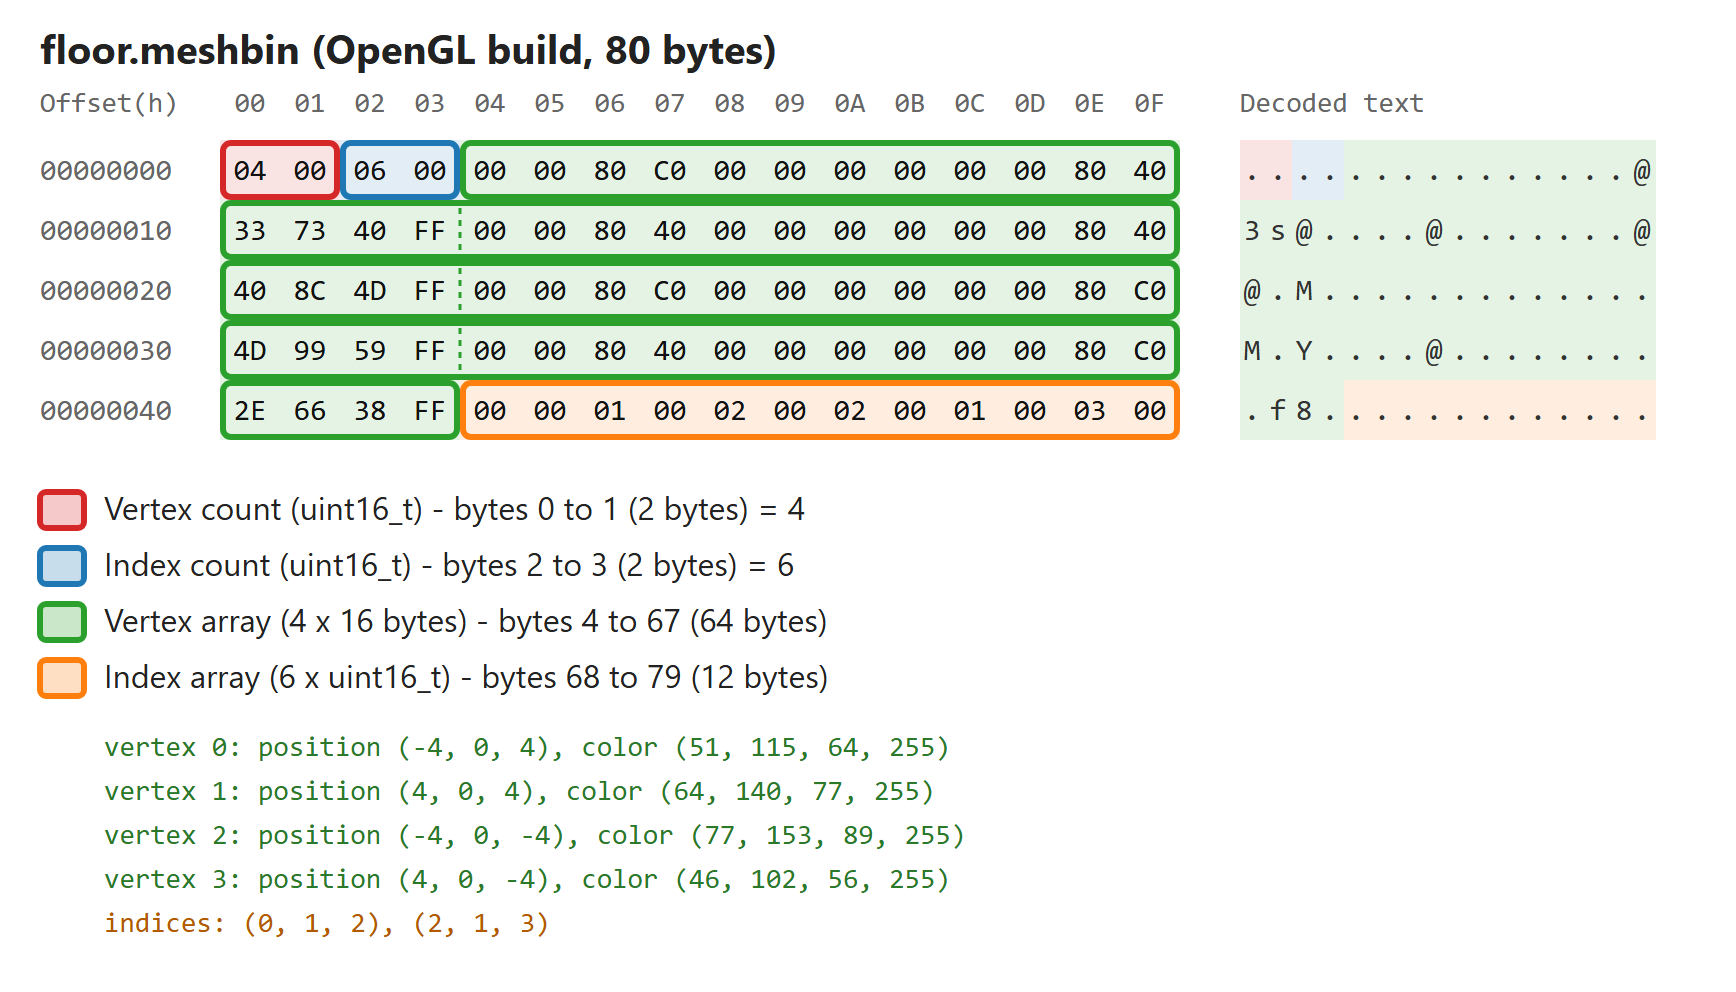Click bytes 2E 66 38 FF group
Image resolution: width=1736 pixels, height=992 pixels.
pos(340,411)
